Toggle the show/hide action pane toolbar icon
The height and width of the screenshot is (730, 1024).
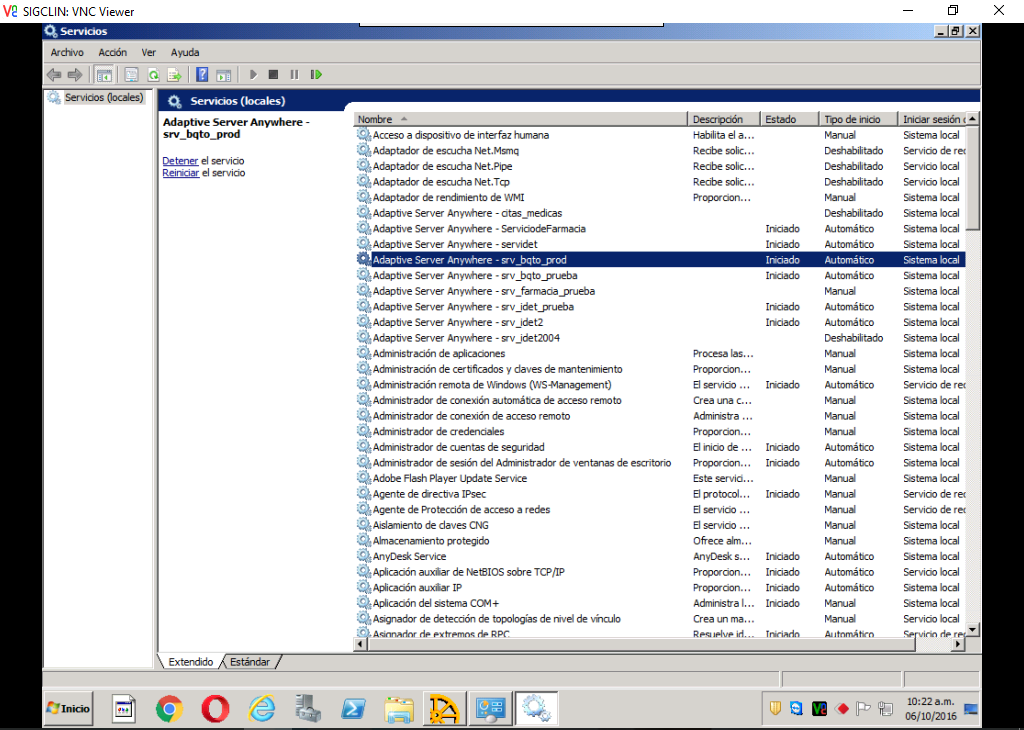224,75
